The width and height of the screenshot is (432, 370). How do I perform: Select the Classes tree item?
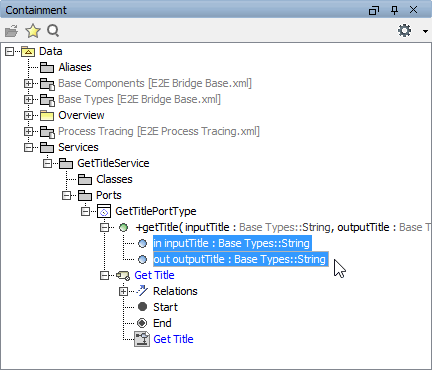[x=114, y=179]
